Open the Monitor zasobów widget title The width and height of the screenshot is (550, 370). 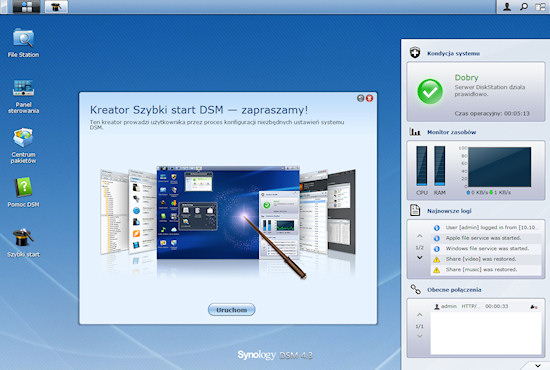click(x=451, y=132)
